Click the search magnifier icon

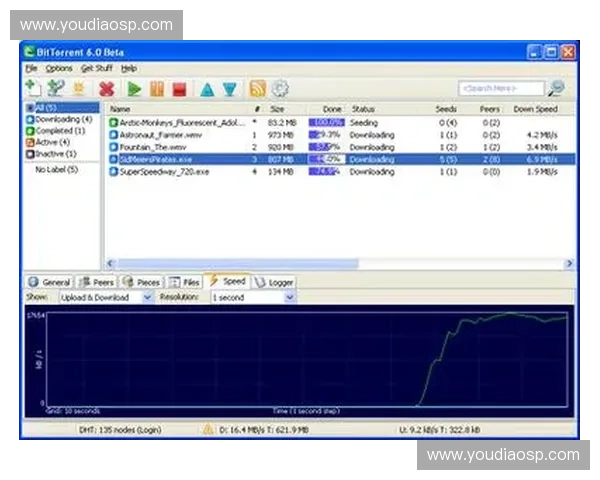click(x=556, y=88)
